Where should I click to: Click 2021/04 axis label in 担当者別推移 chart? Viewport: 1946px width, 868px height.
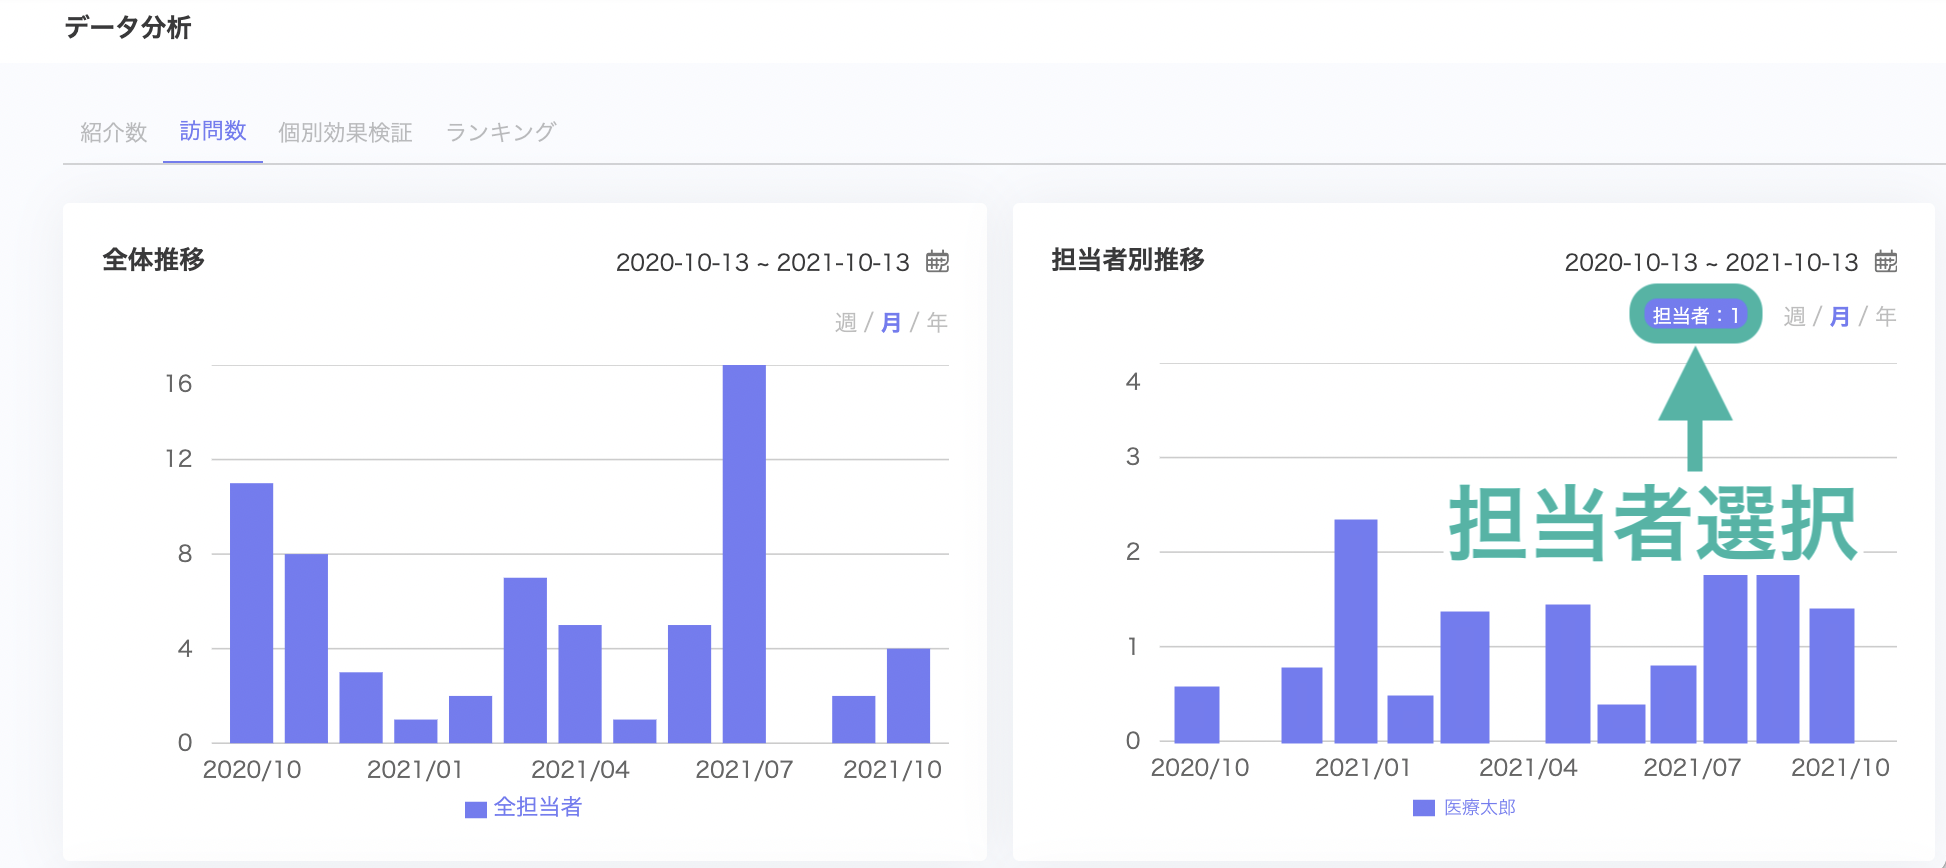point(1528,767)
